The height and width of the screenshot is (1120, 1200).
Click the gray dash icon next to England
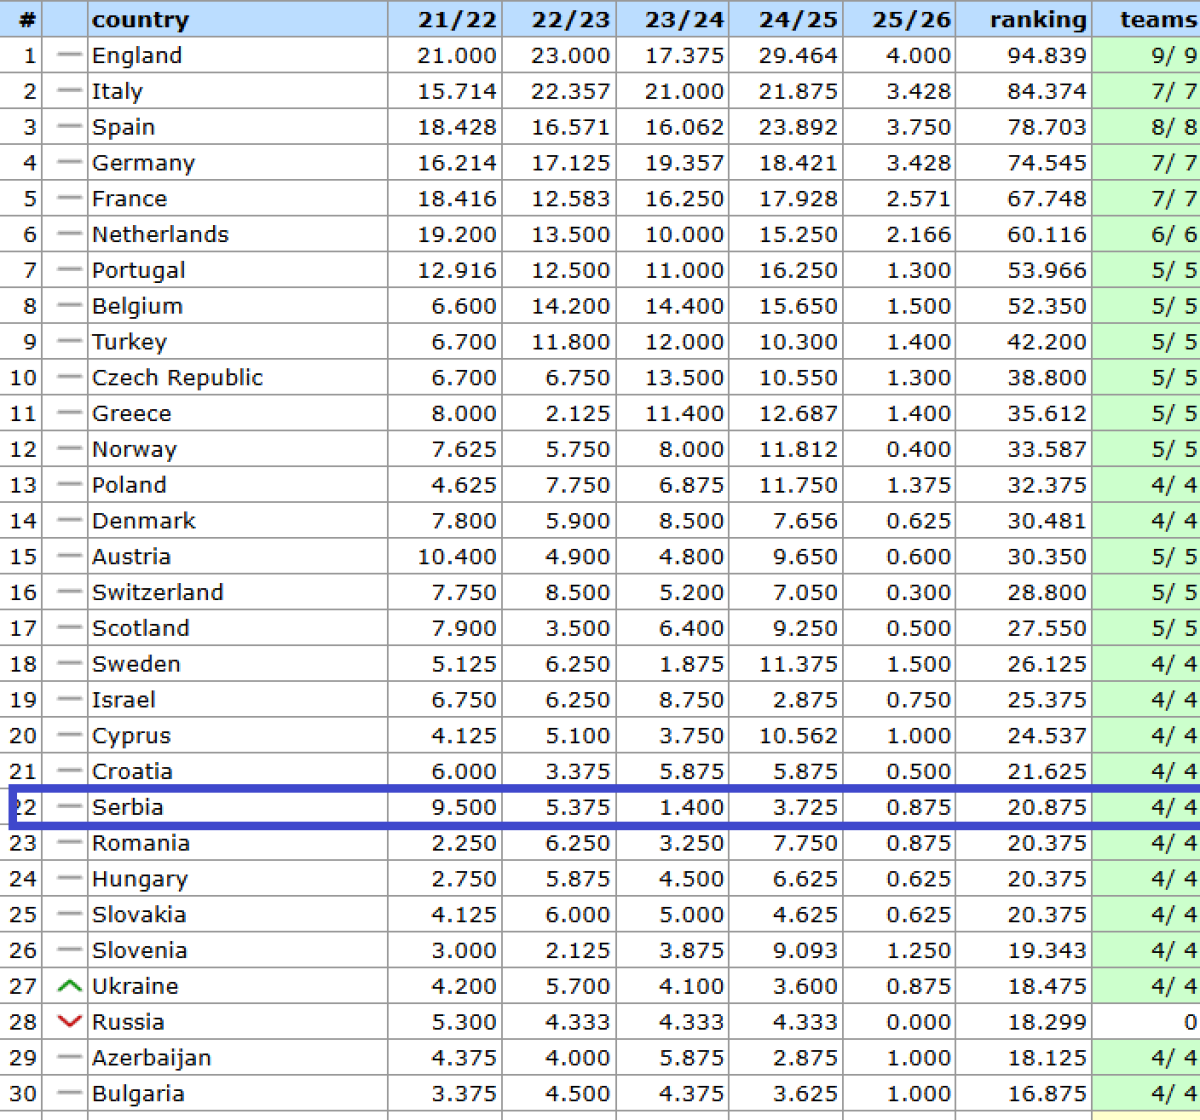tap(69, 56)
